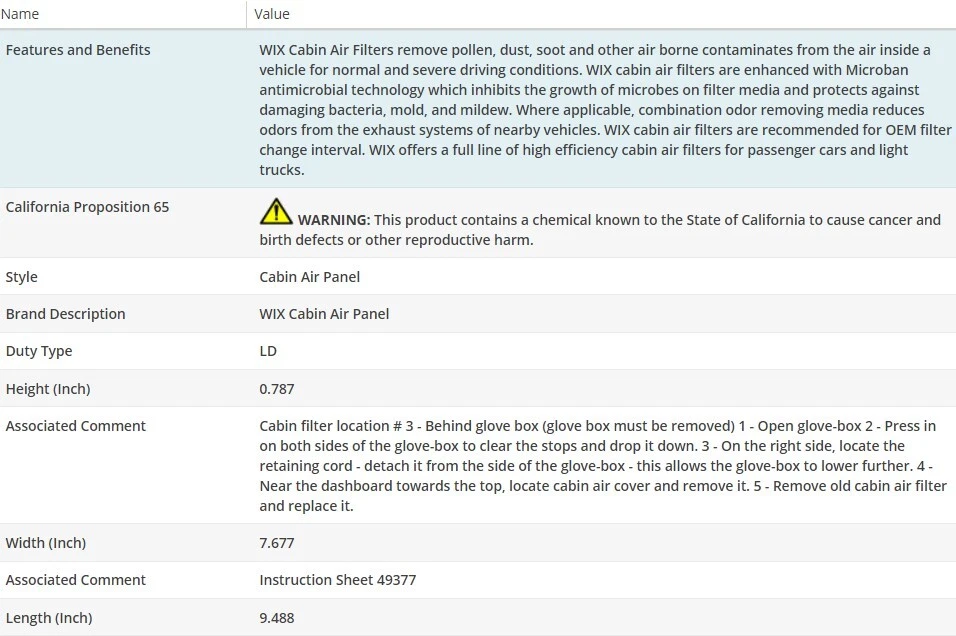
Task: Click the cabin filter location instructions text
Action: [x=597, y=466]
